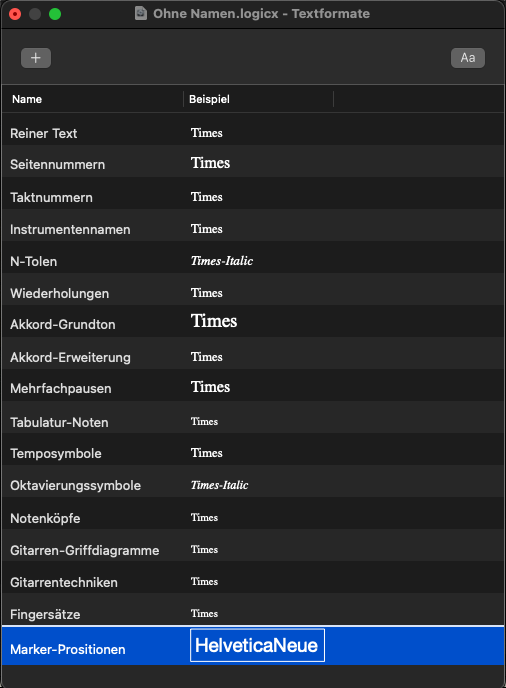Viewport: 506px width, 688px height.
Task: Click the HelveticaNeue example field
Action: [257, 645]
